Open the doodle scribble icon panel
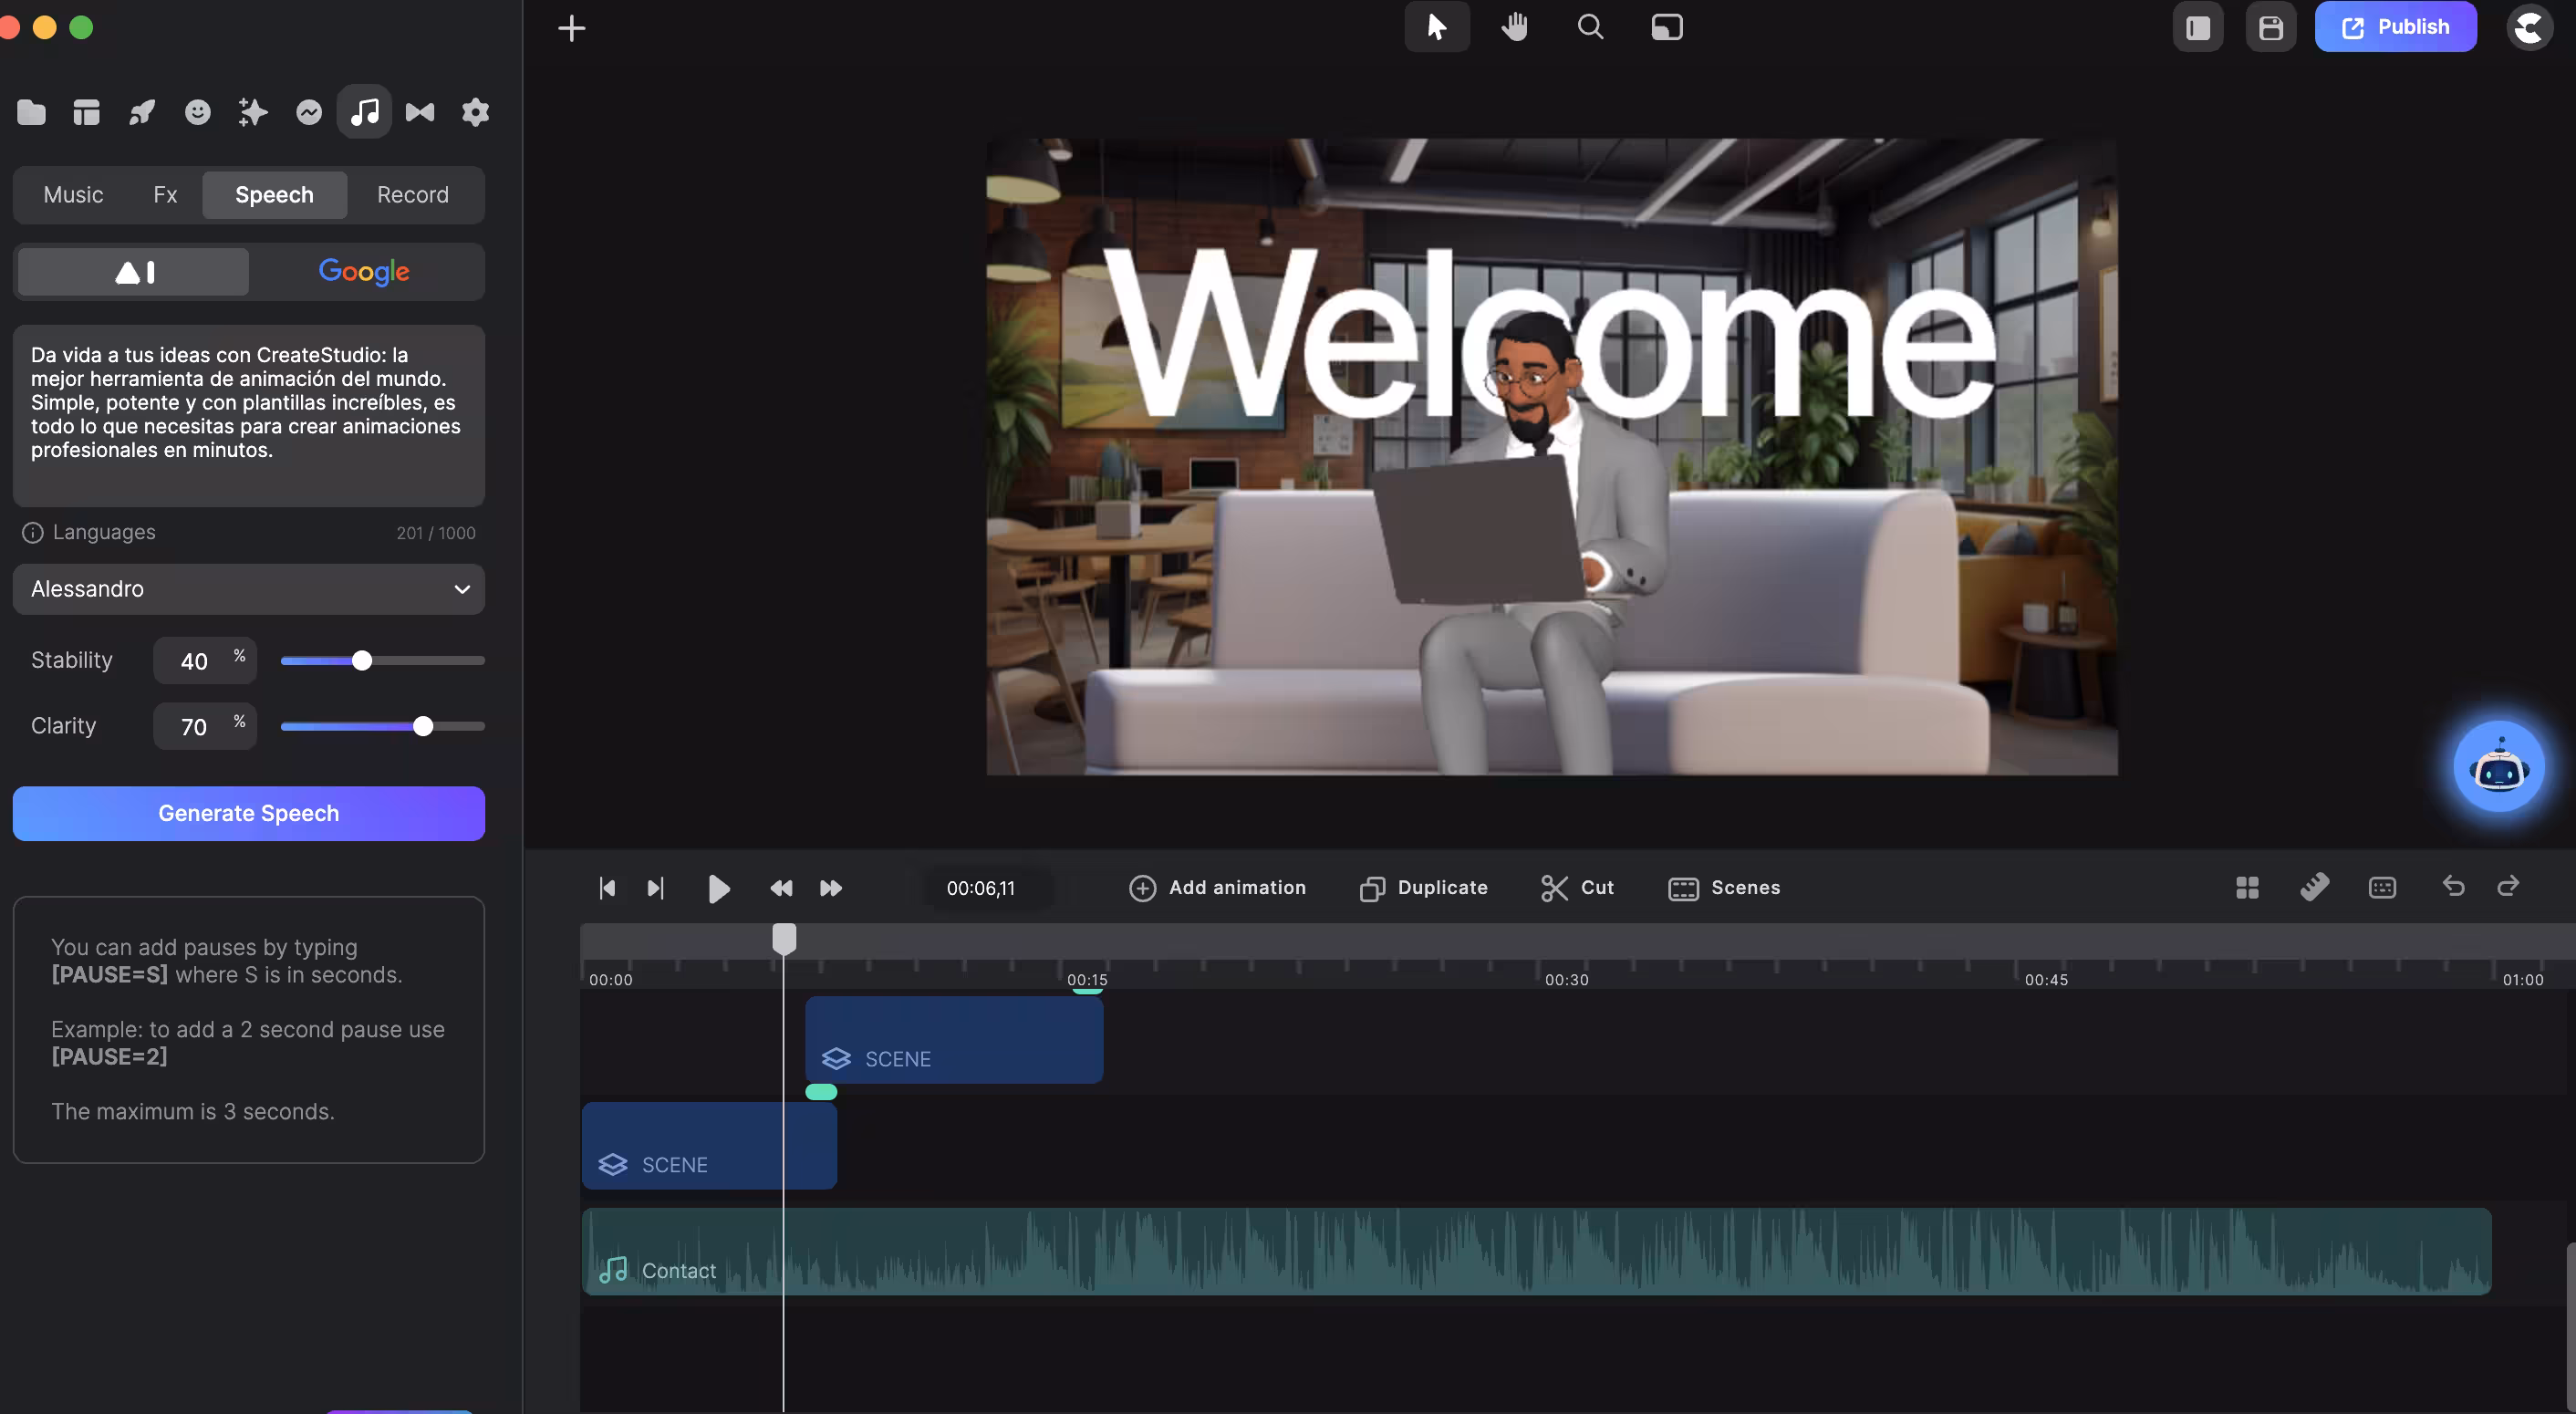This screenshot has height=1414, width=2576. coord(309,112)
